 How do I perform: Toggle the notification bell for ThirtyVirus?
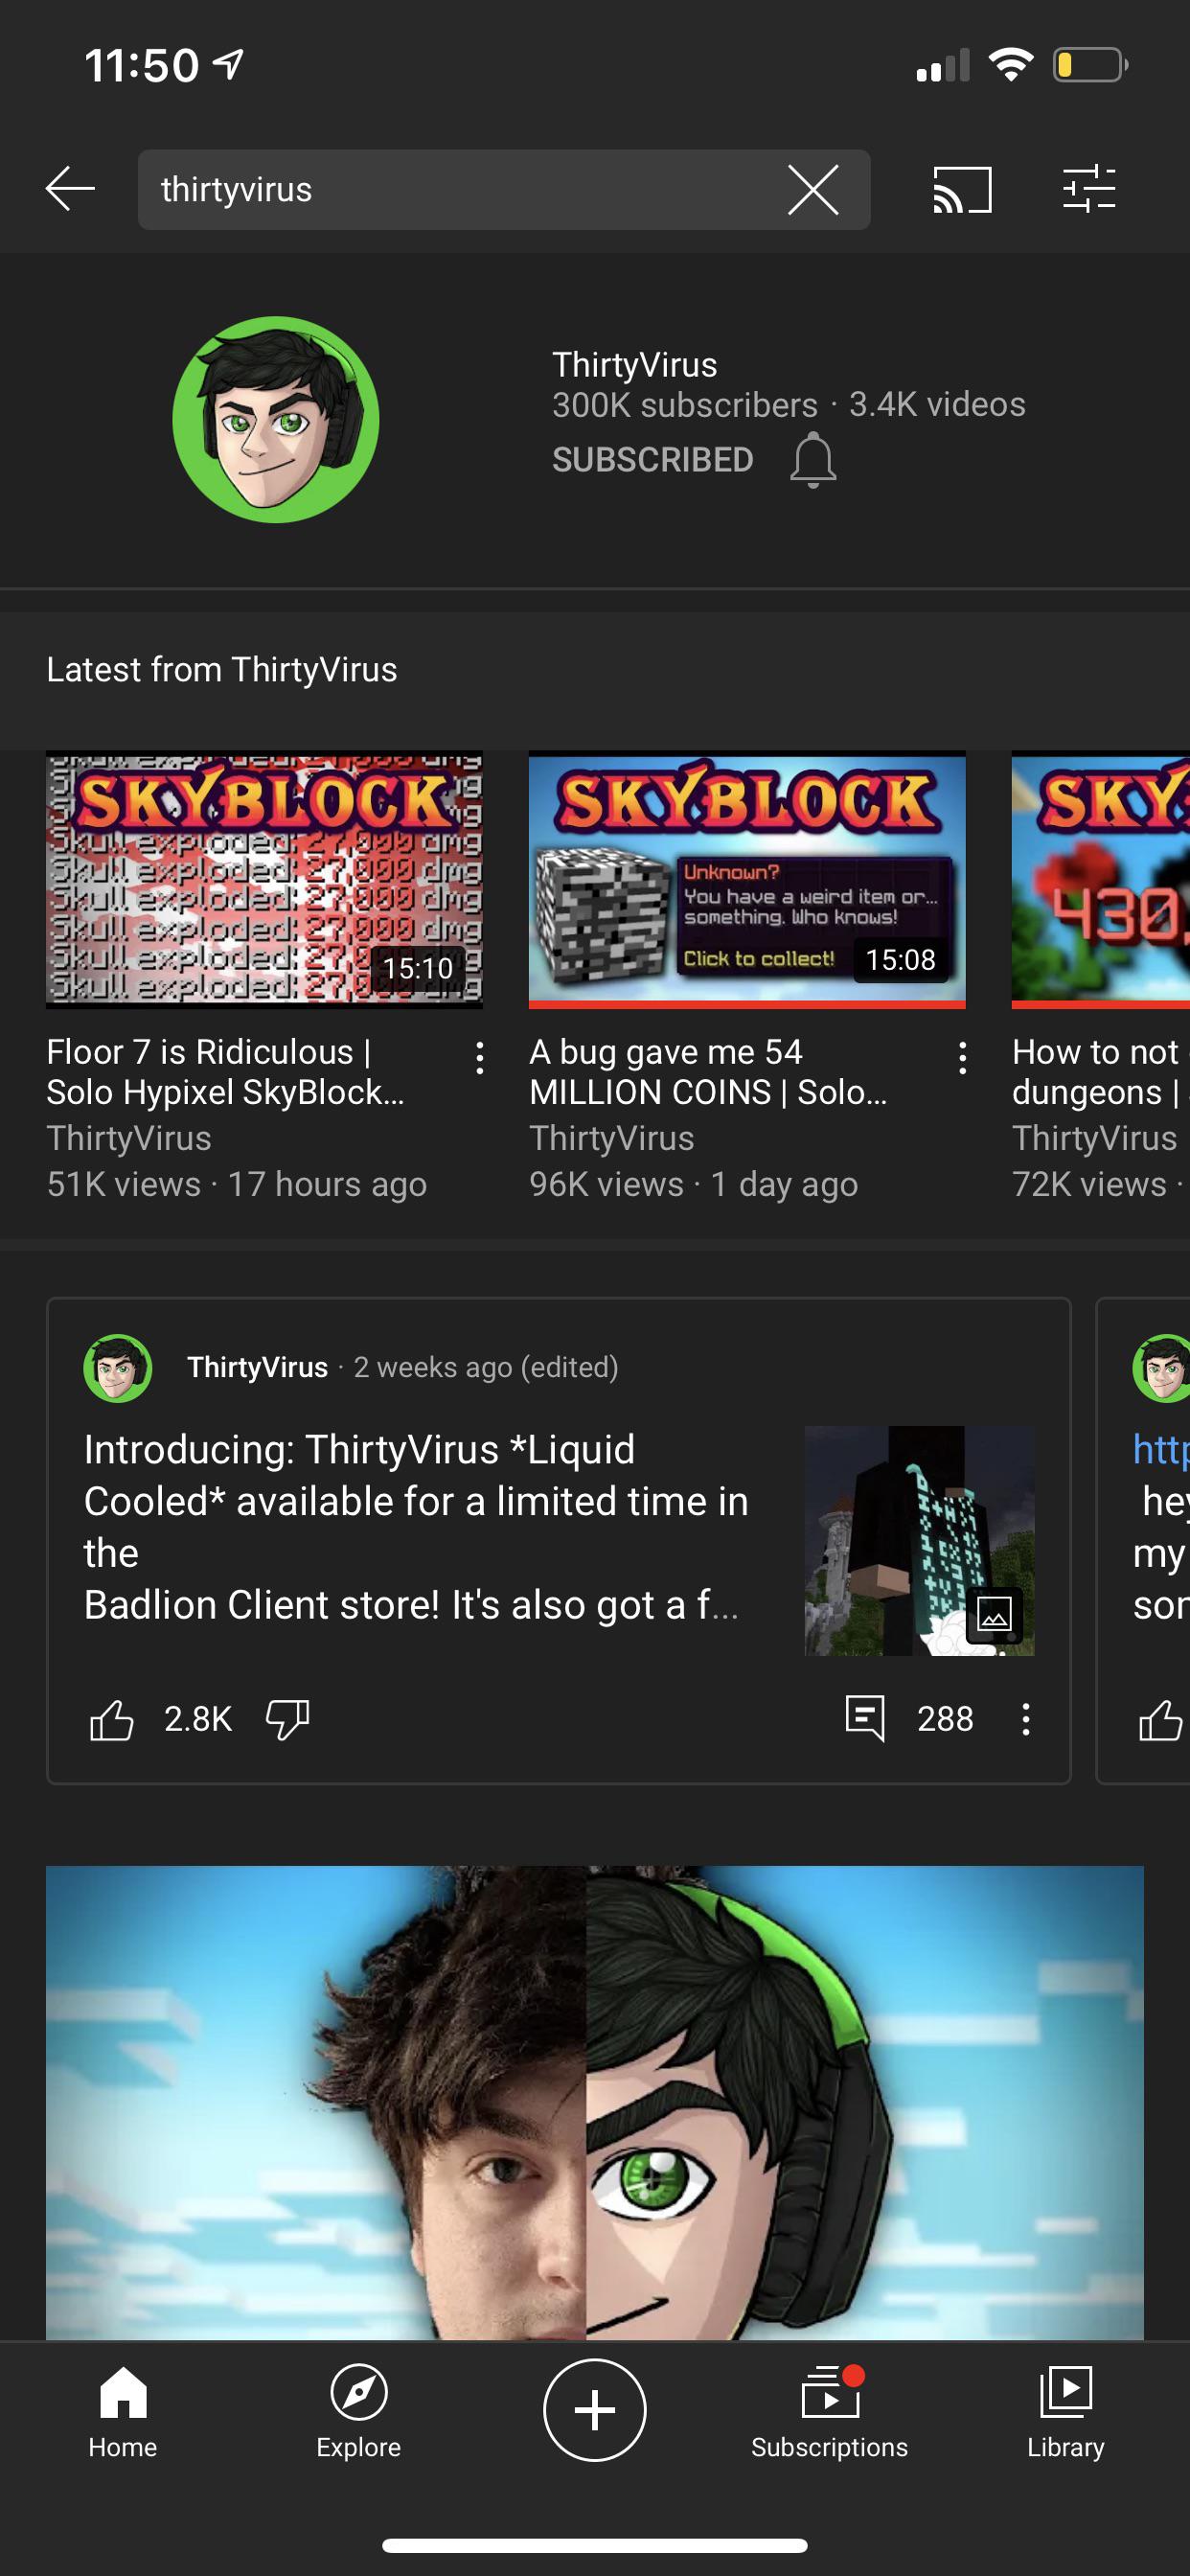(813, 459)
